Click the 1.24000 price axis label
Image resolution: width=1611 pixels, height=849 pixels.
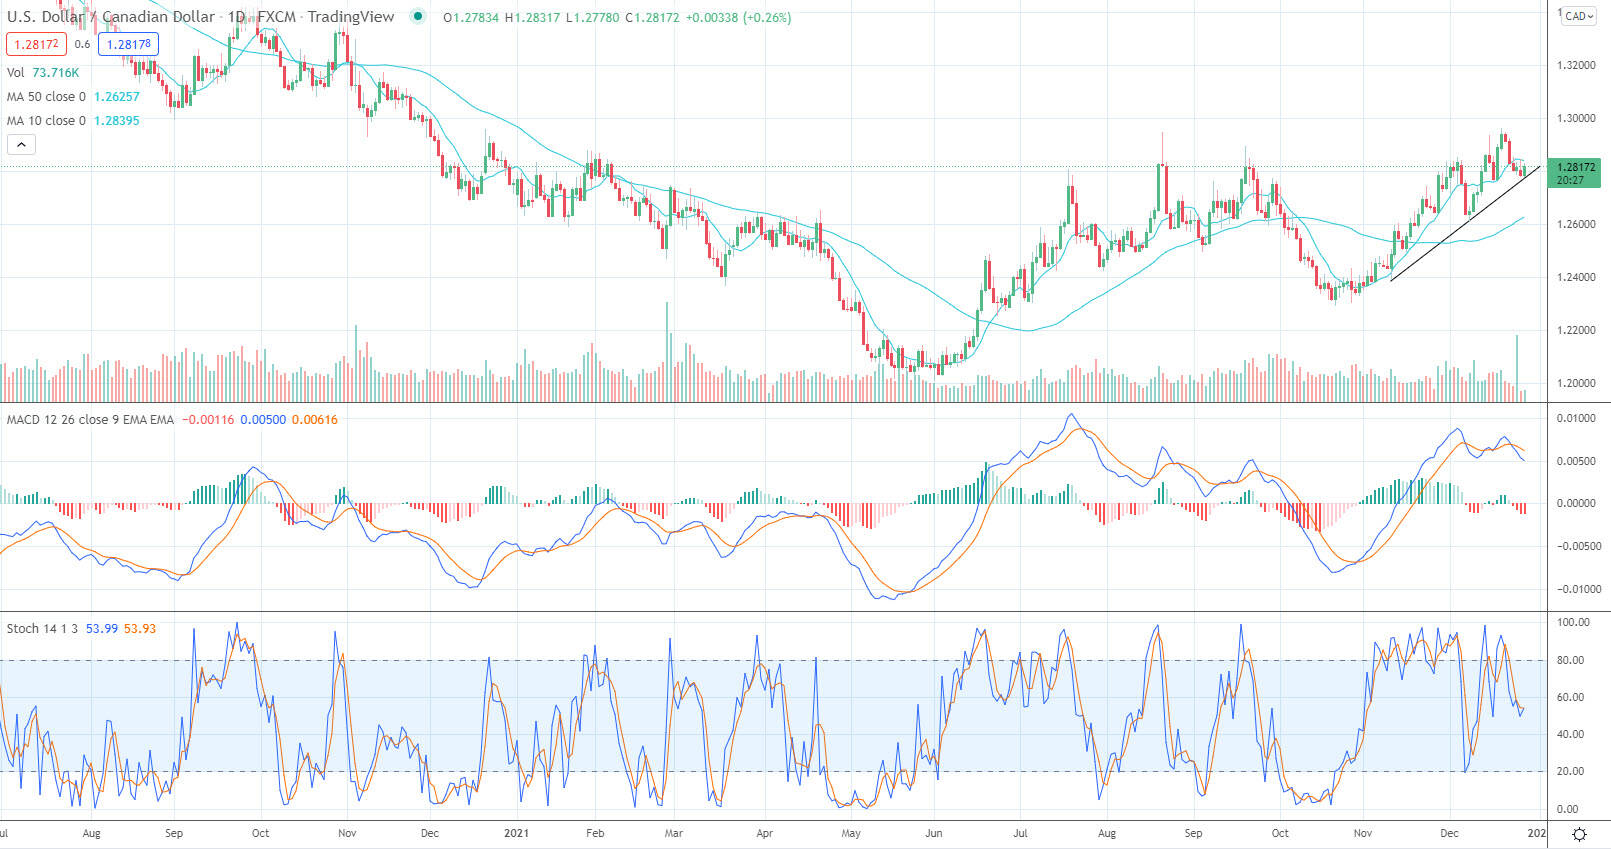pyautogui.click(x=1576, y=278)
